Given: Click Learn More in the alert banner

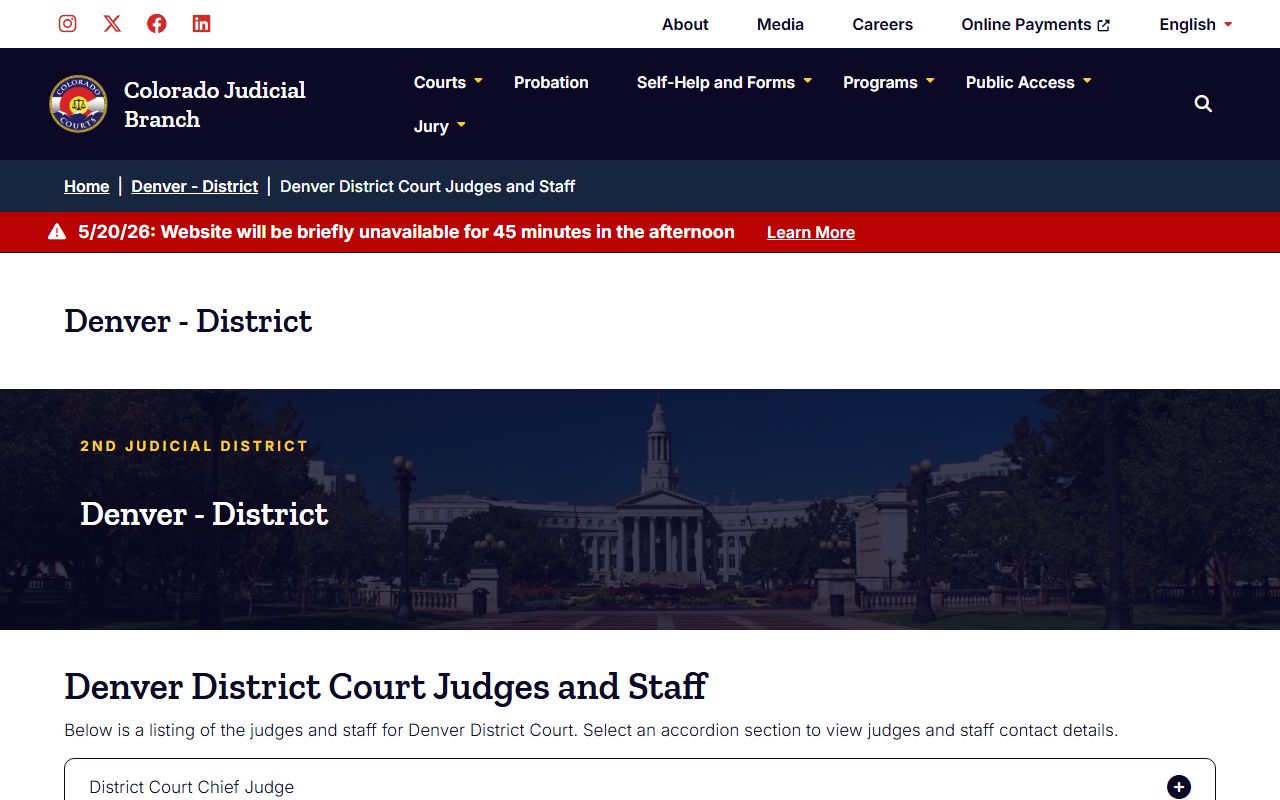Looking at the screenshot, I should 811,232.
